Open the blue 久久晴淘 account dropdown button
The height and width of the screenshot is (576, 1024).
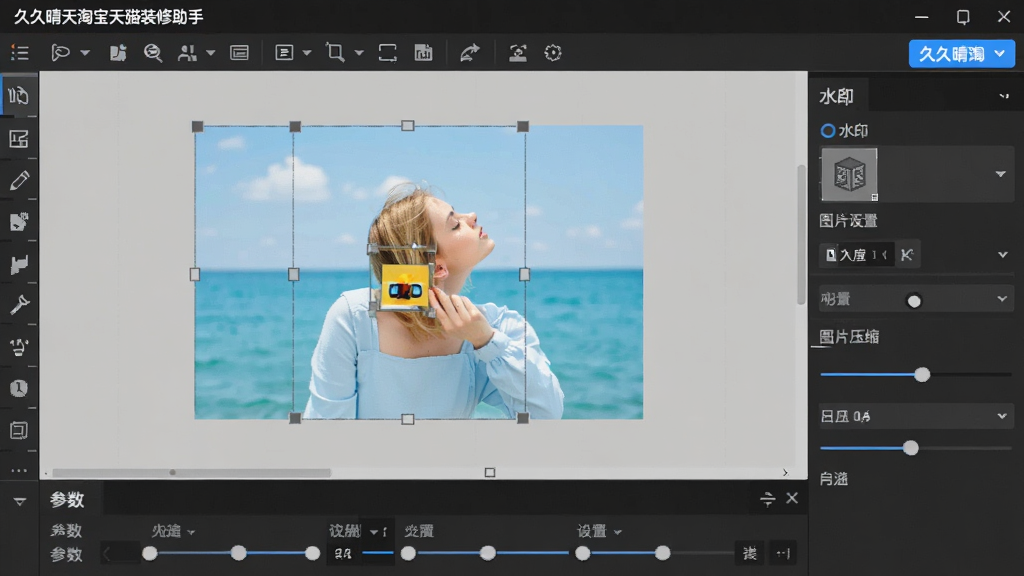pos(961,54)
